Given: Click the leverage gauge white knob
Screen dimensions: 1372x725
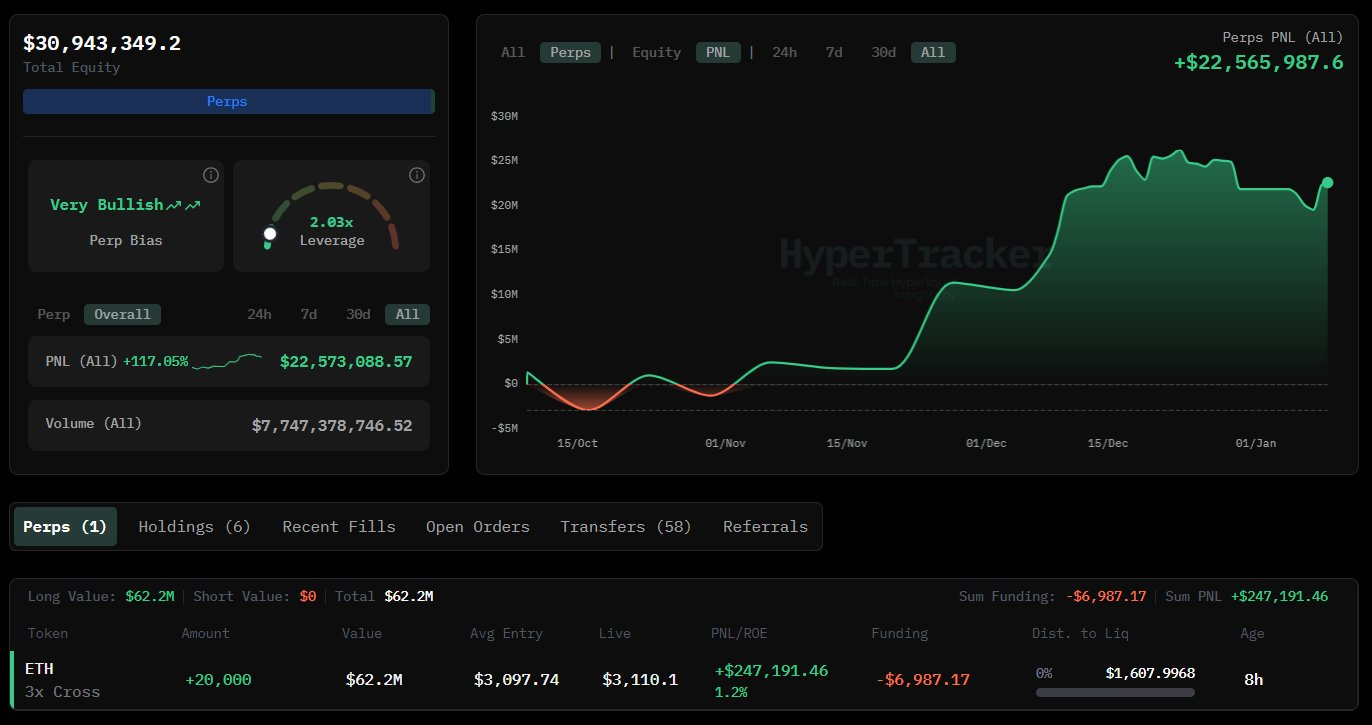Looking at the screenshot, I should click(x=269, y=234).
